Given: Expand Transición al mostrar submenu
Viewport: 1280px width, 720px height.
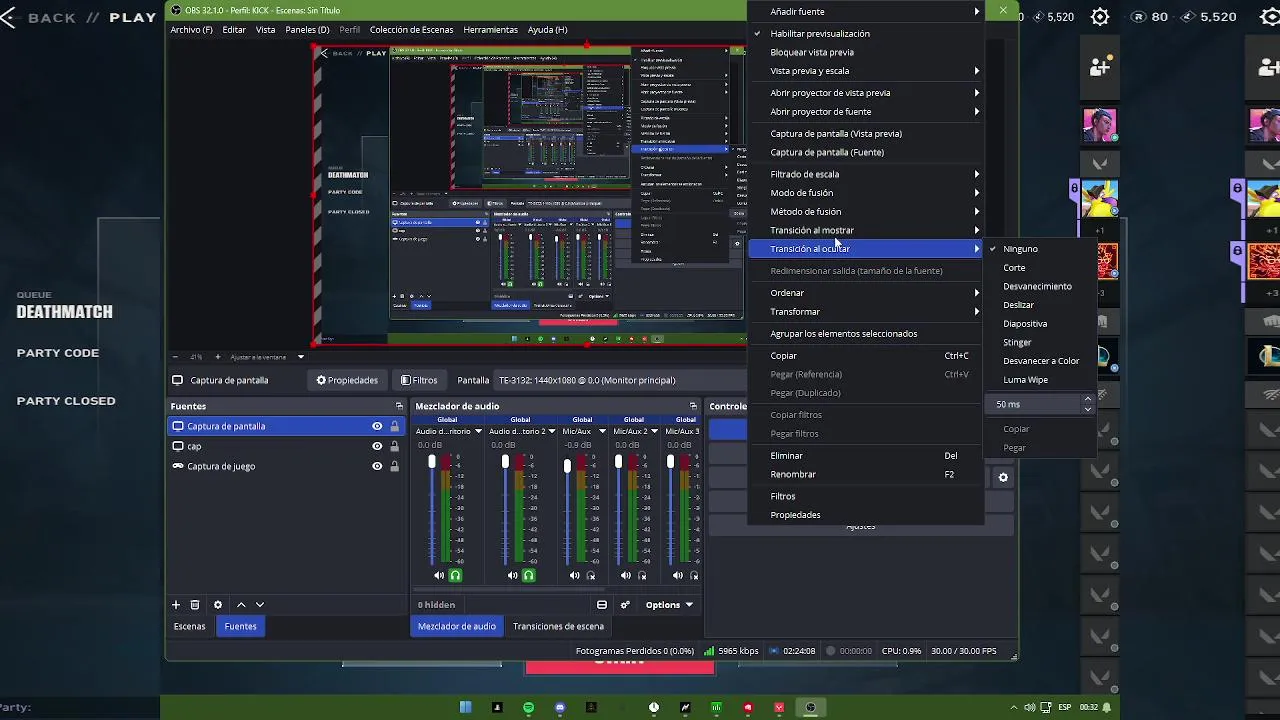Looking at the screenshot, I should pos(866,230).
